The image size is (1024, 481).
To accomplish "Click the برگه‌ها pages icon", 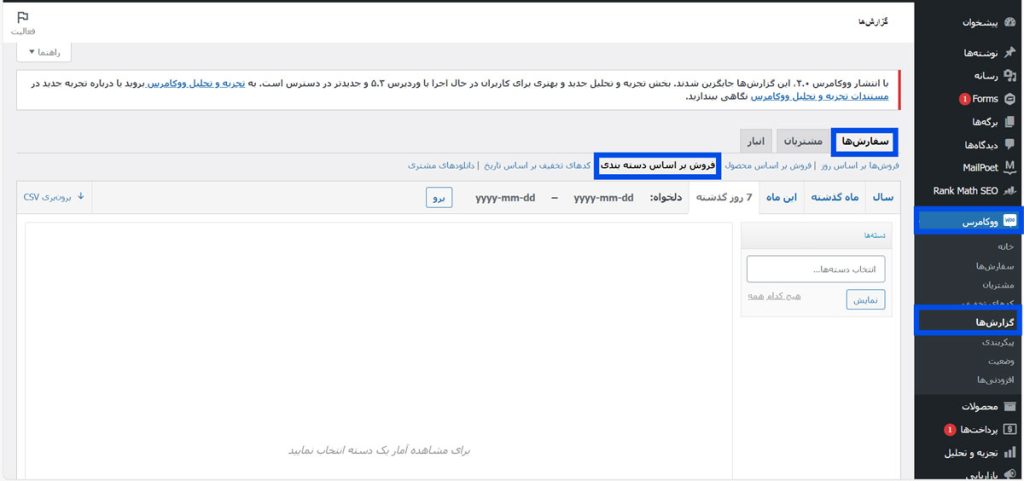I will 1010,121.
